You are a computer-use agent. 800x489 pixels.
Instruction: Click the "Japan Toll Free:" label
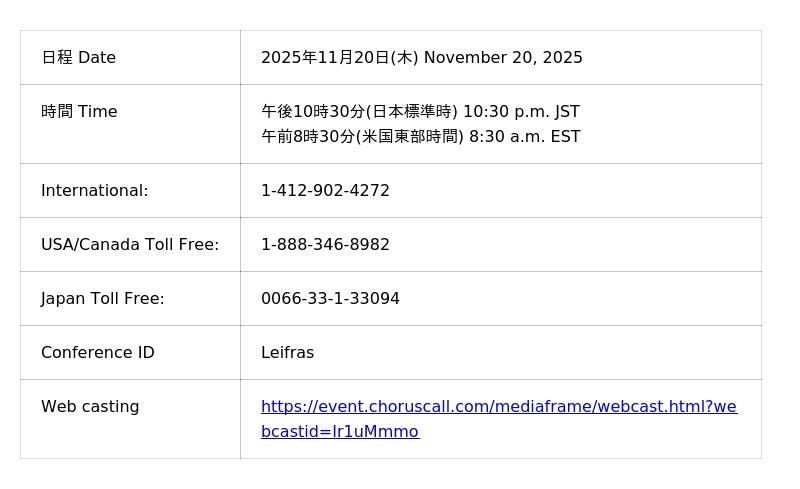[x=103, y=299]
